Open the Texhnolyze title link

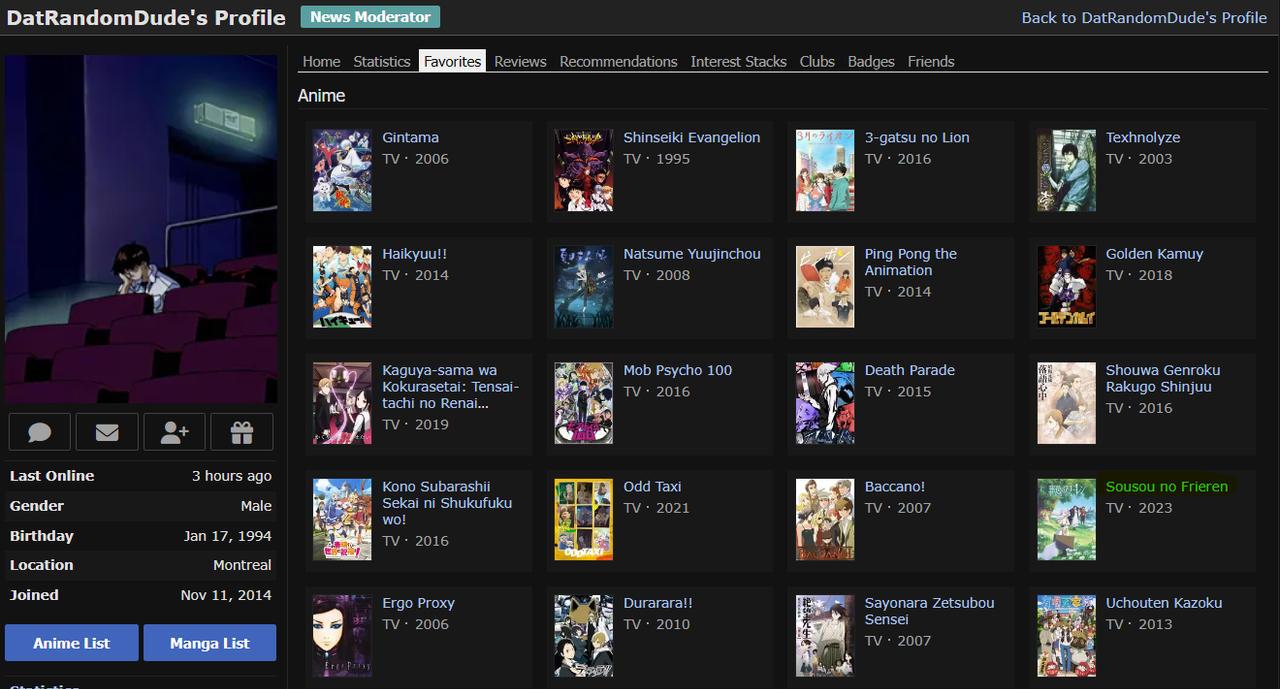coord(1143,137)
